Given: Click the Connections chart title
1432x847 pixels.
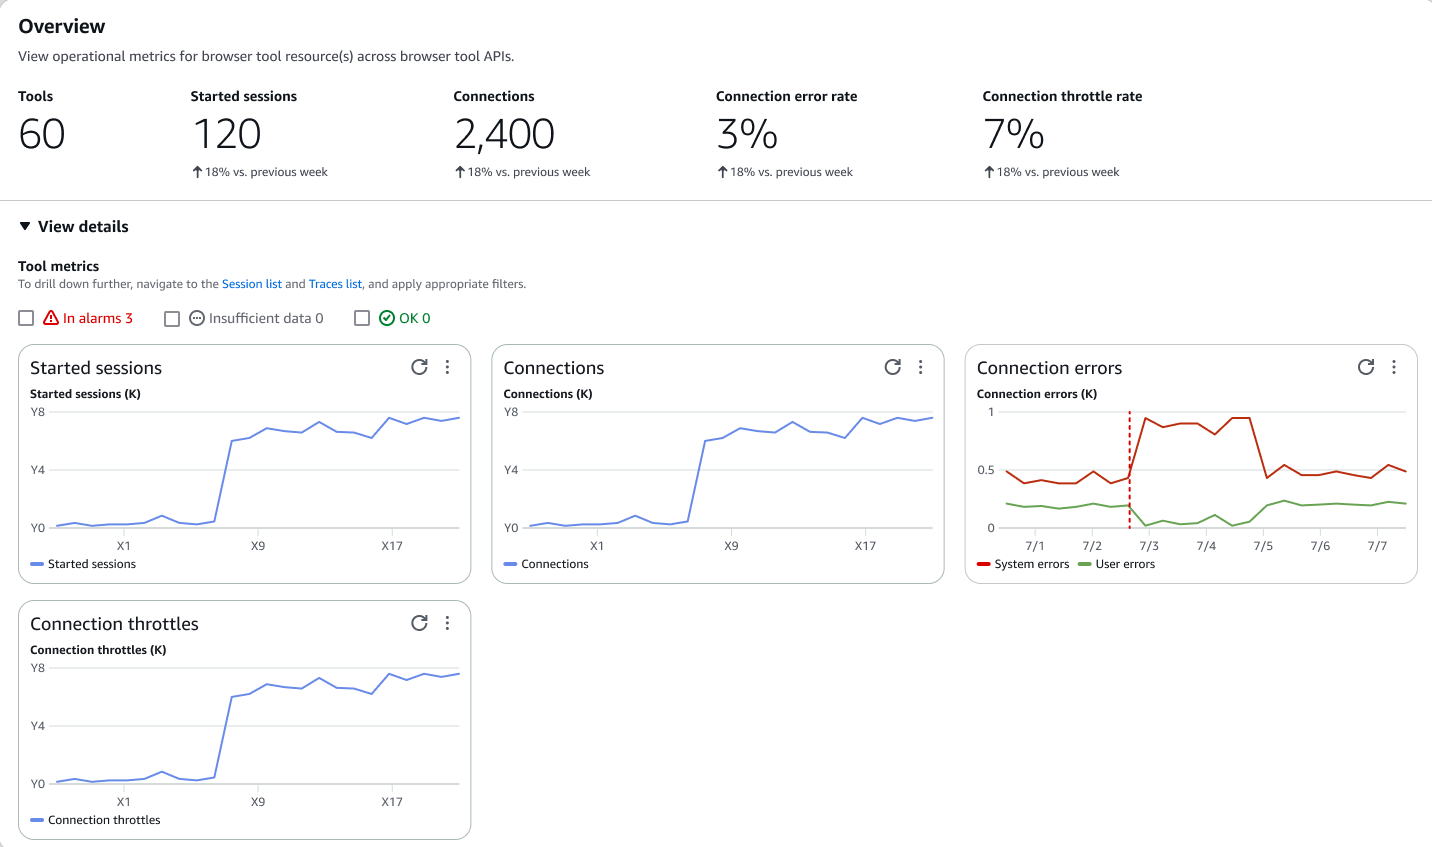Looking at the screenshot, I should tap(553, 368).
